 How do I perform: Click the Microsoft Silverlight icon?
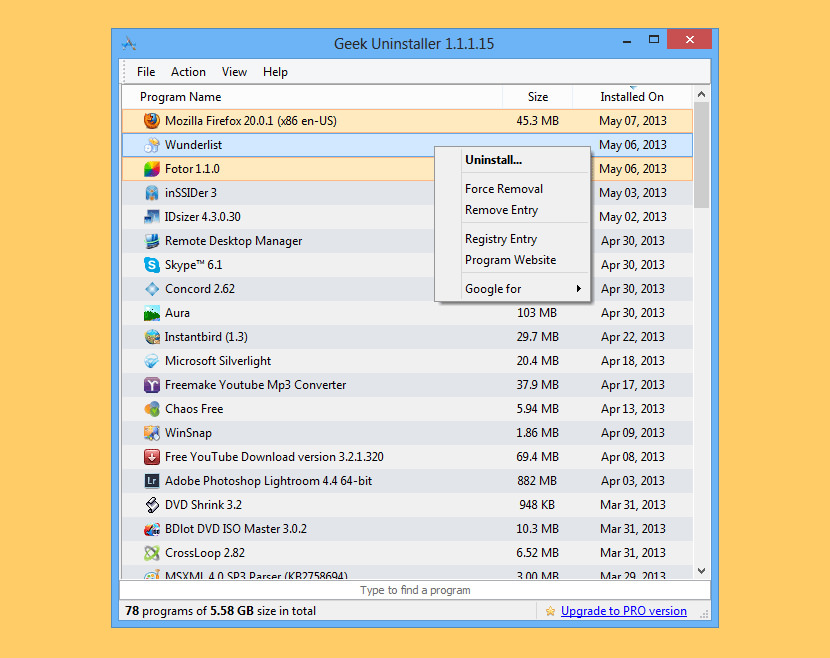[152, 360]
